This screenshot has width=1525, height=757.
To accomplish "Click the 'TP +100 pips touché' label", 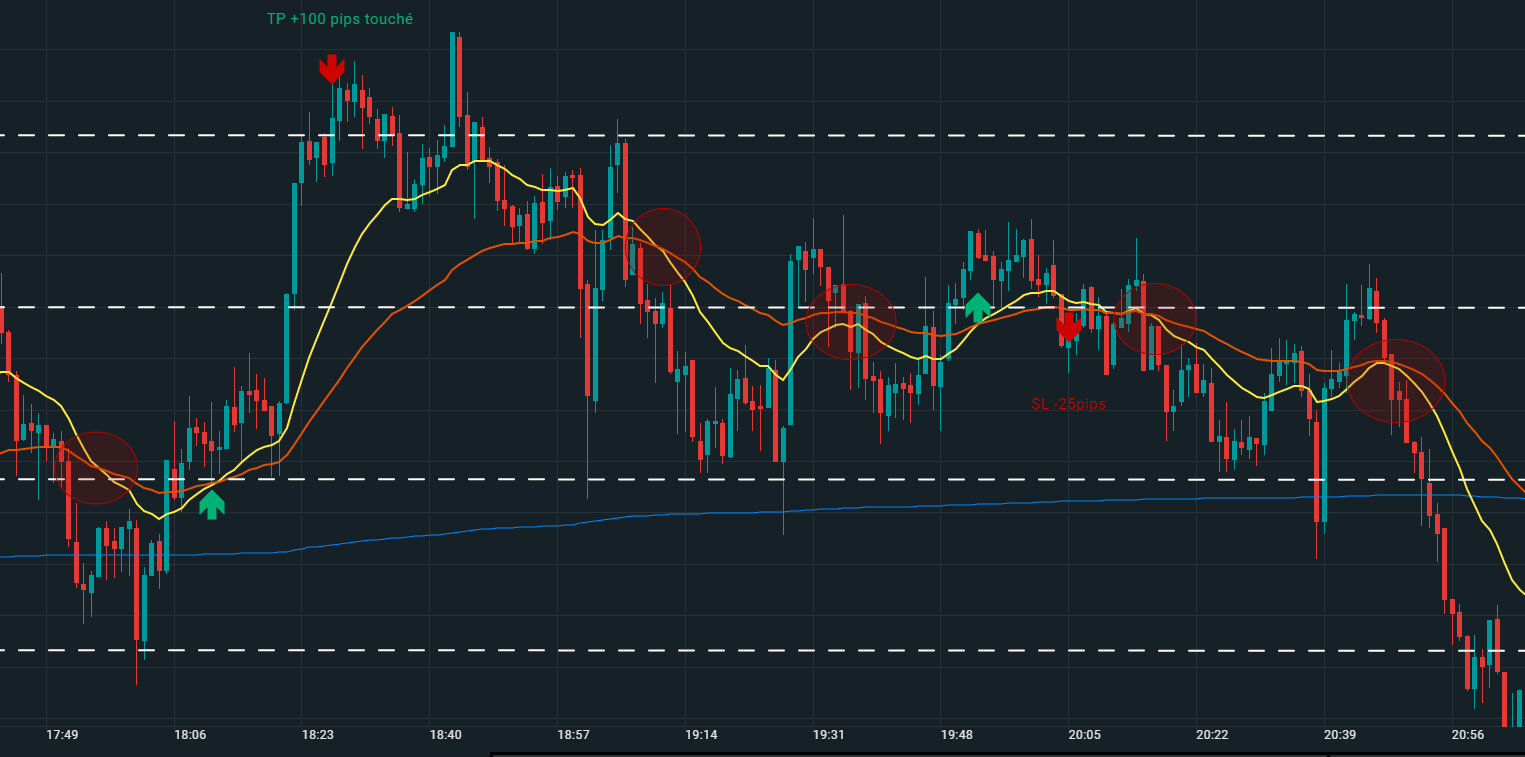I will click(x=340, y=19).
